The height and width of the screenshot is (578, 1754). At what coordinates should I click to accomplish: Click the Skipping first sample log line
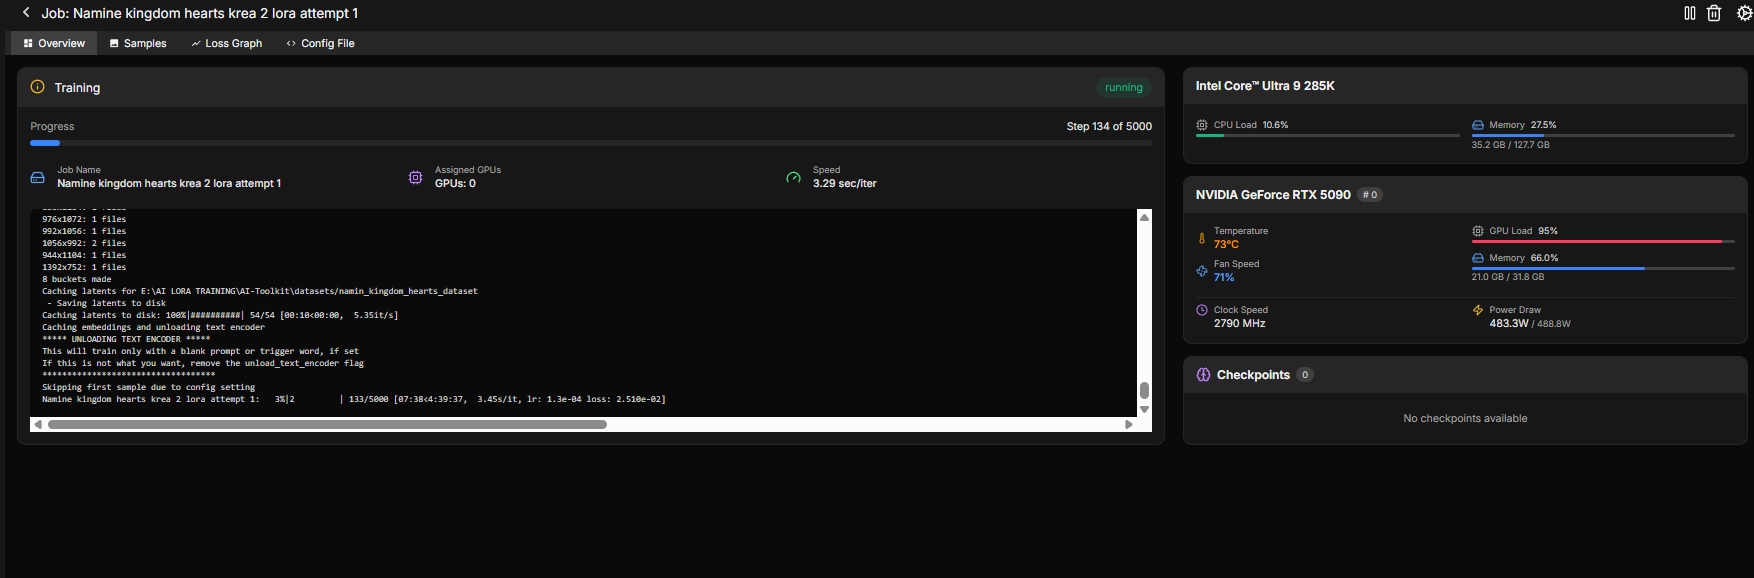pyautogui.click(x=148, y=387)
